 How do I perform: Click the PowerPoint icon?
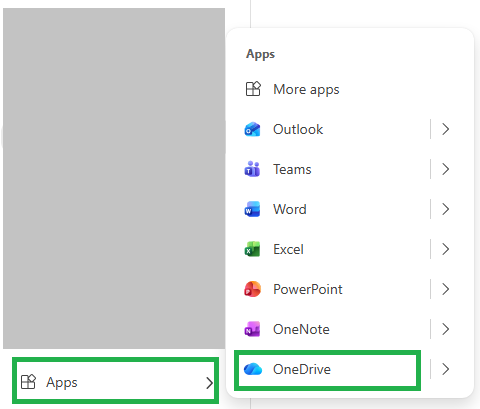(252, 289)
